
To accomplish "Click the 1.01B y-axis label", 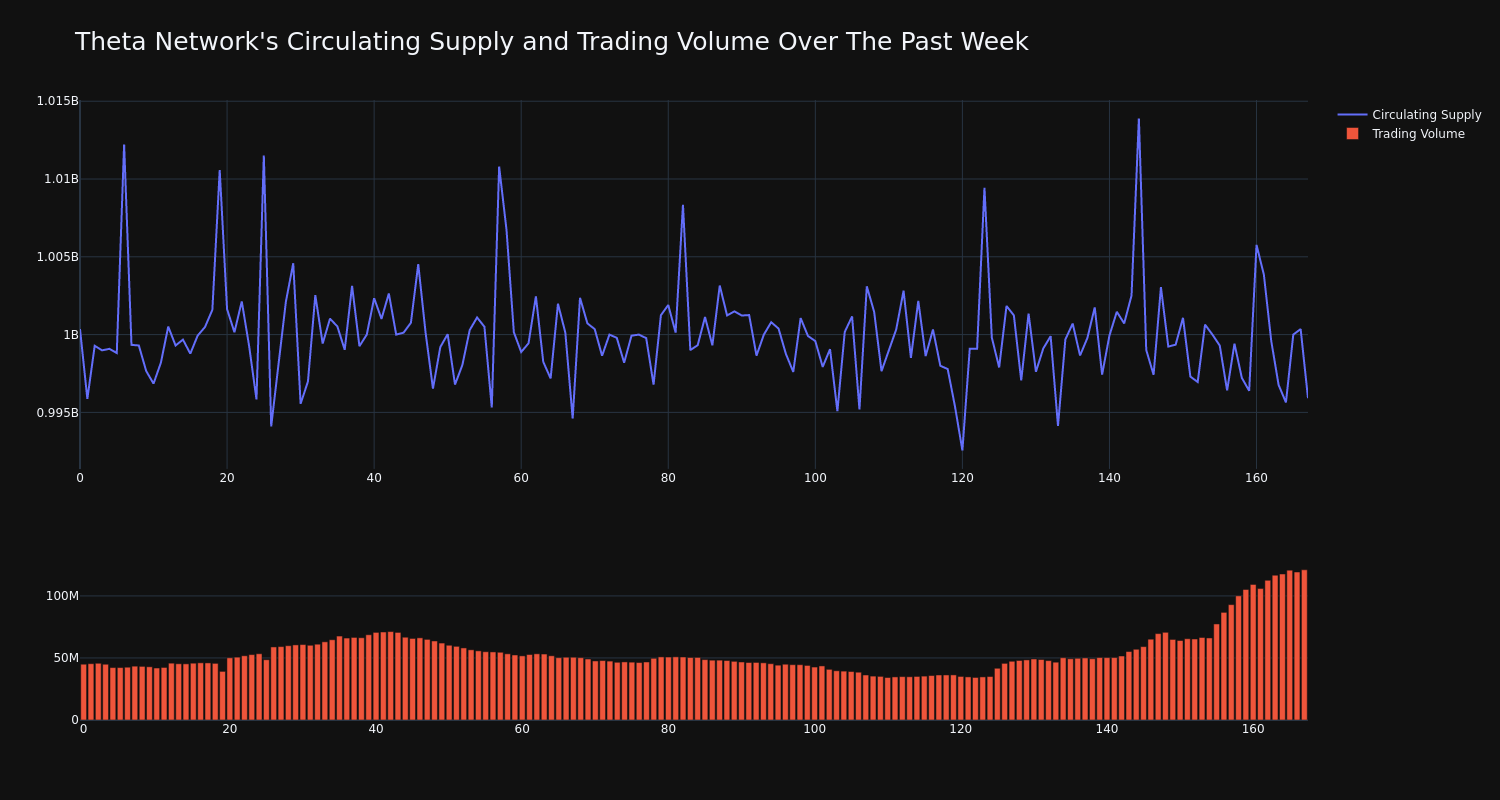I will coord(60,179).
